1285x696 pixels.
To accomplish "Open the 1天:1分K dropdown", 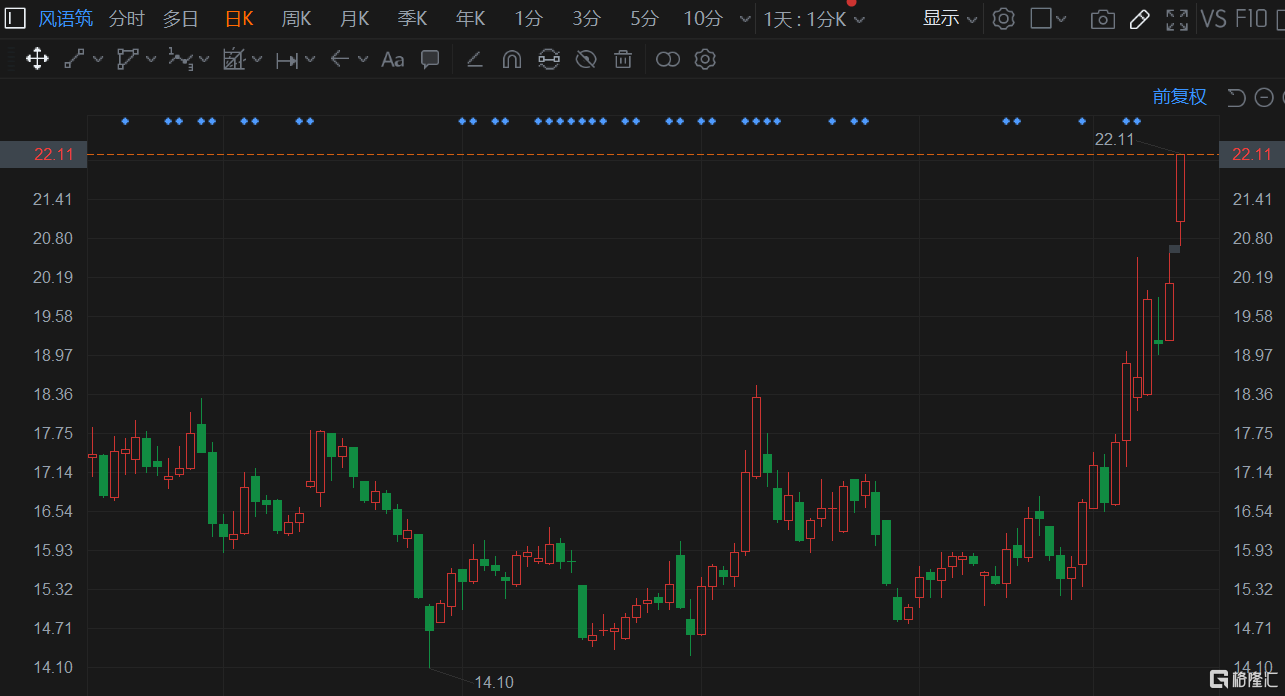I will point(814,19).
